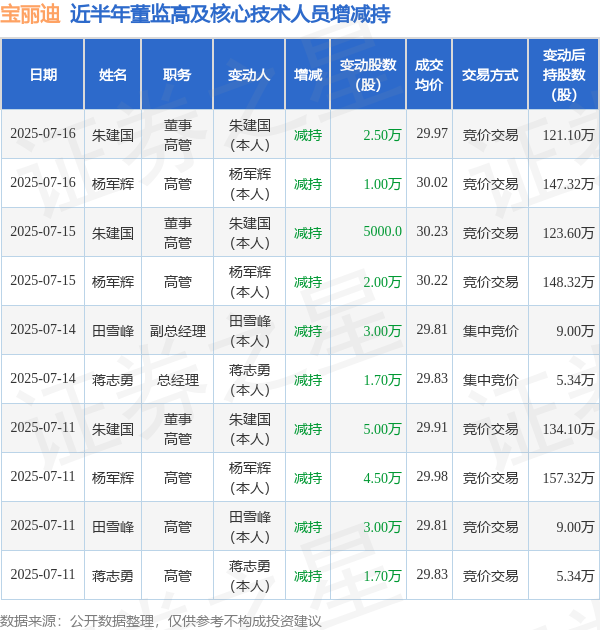Click the 2.50万 share change value

(x=382, y=135)
